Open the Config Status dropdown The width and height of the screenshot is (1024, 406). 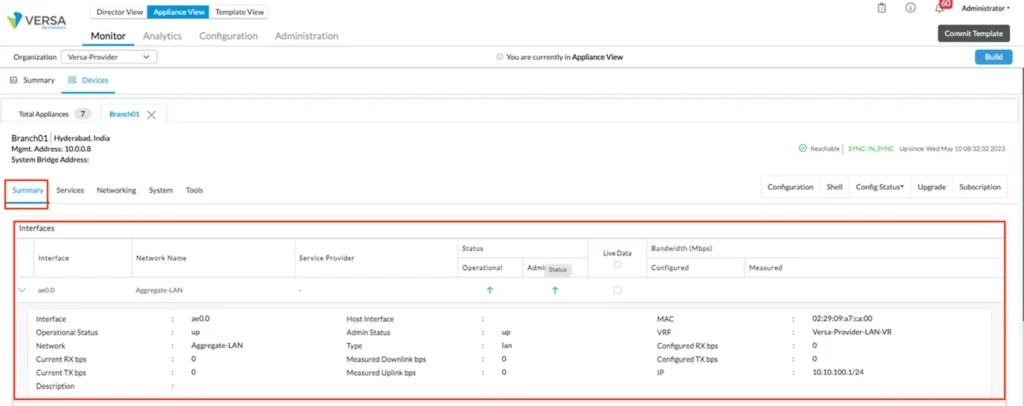coord(880,187)
